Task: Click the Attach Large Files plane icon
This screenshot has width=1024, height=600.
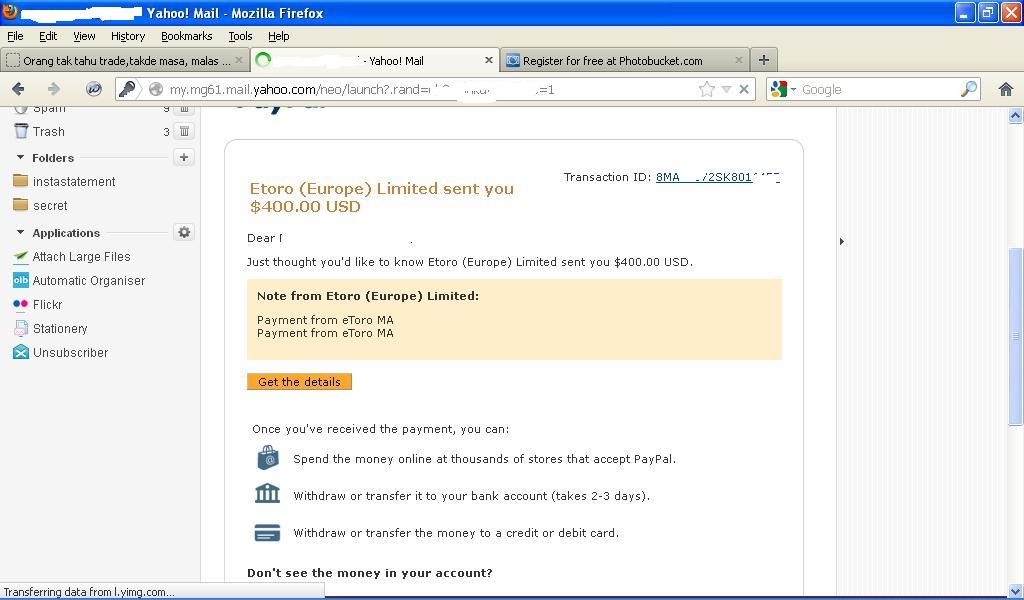Action: click(21, 257)
